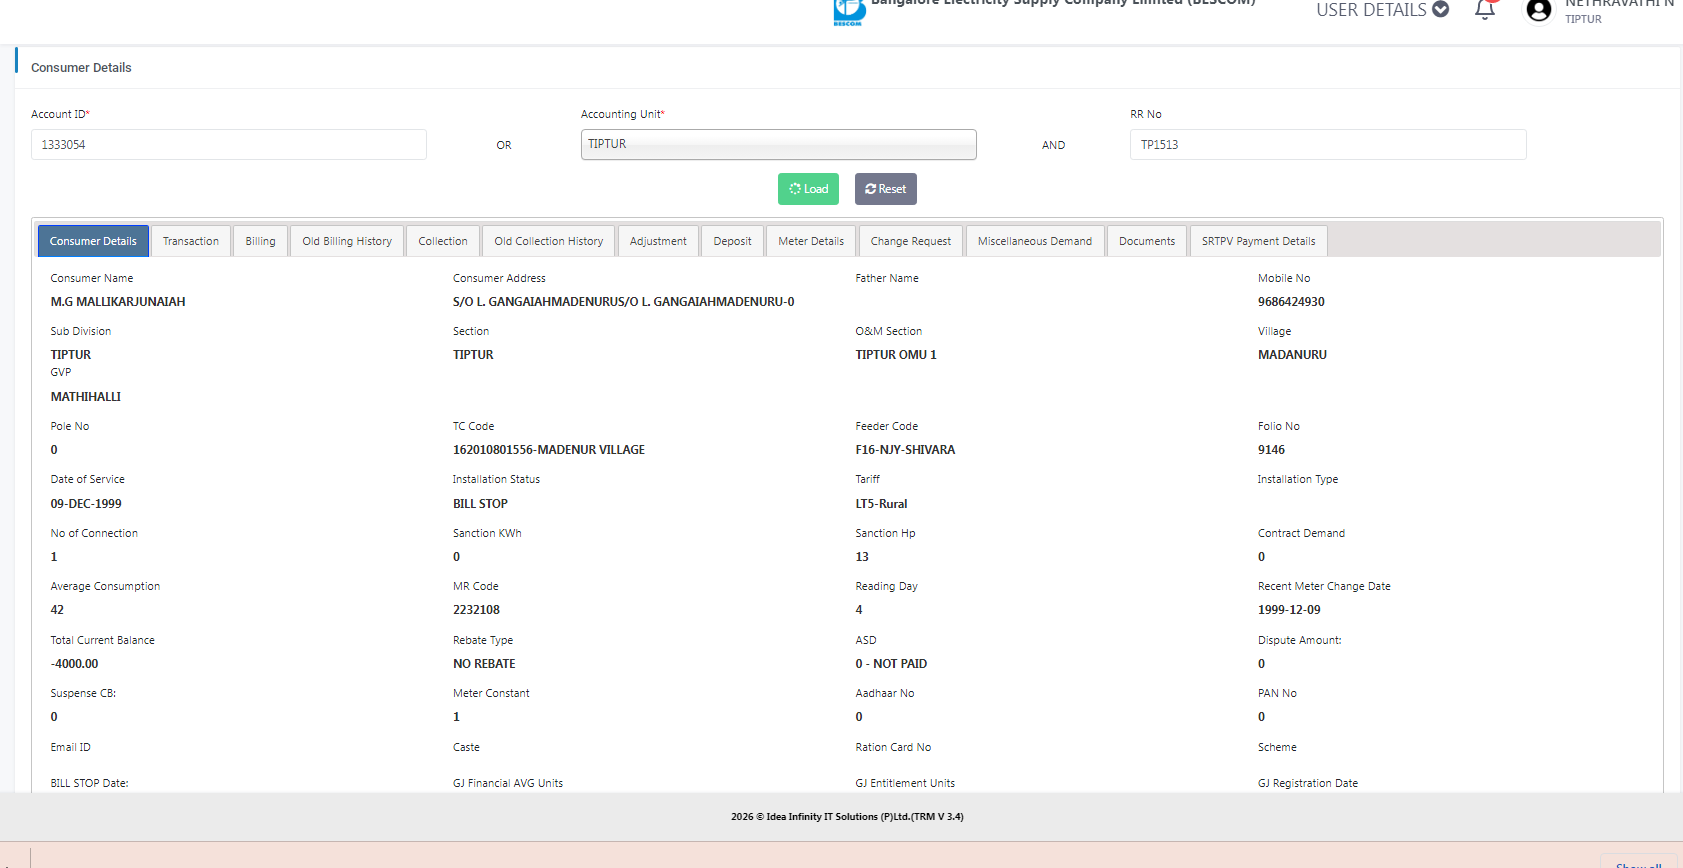Click tariff value LT5-Rural

[x=881, y=504]
